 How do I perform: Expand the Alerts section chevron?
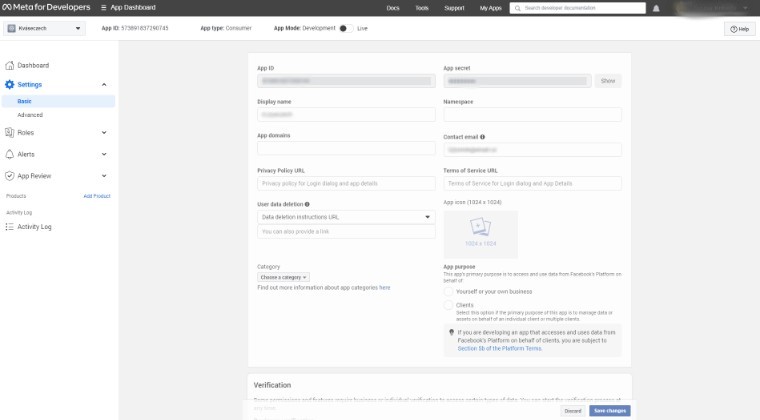pyautogui.click(x=104, y=155)
